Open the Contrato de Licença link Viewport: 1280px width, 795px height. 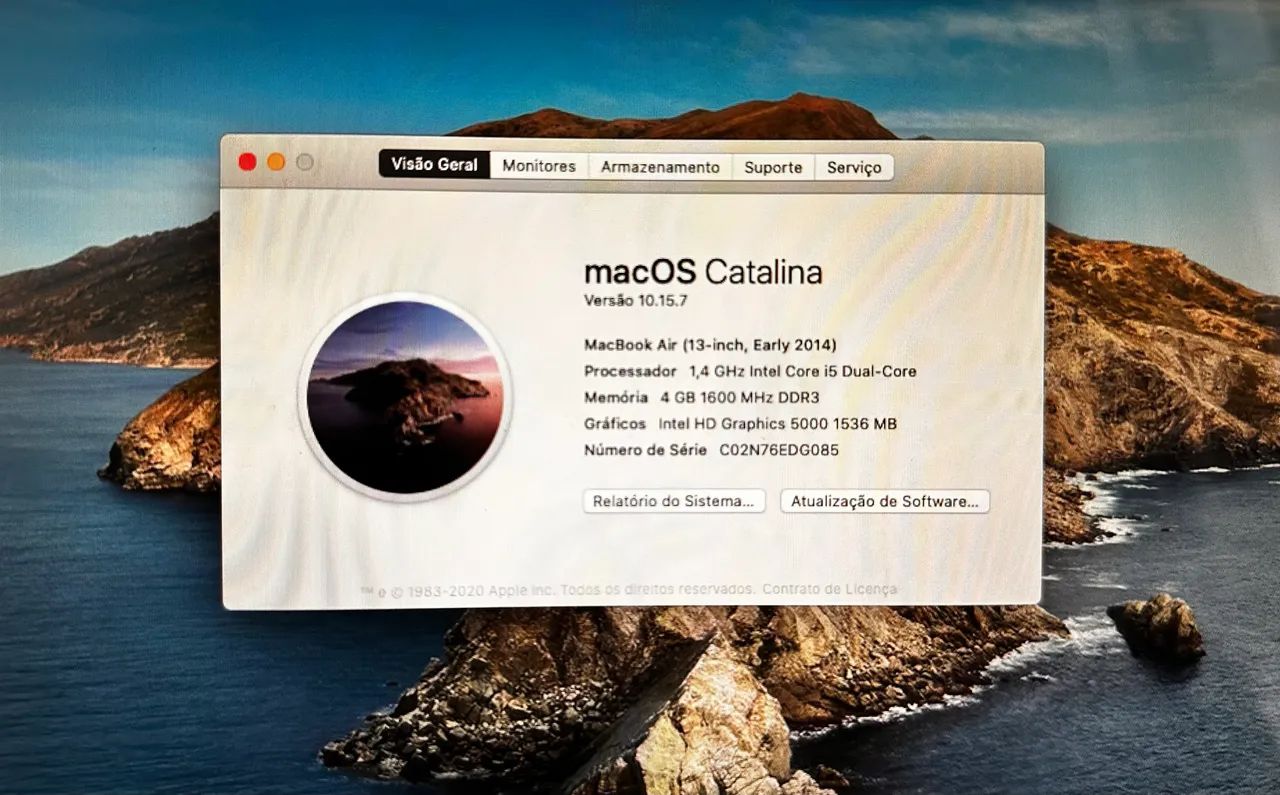[x=830, y=589]
